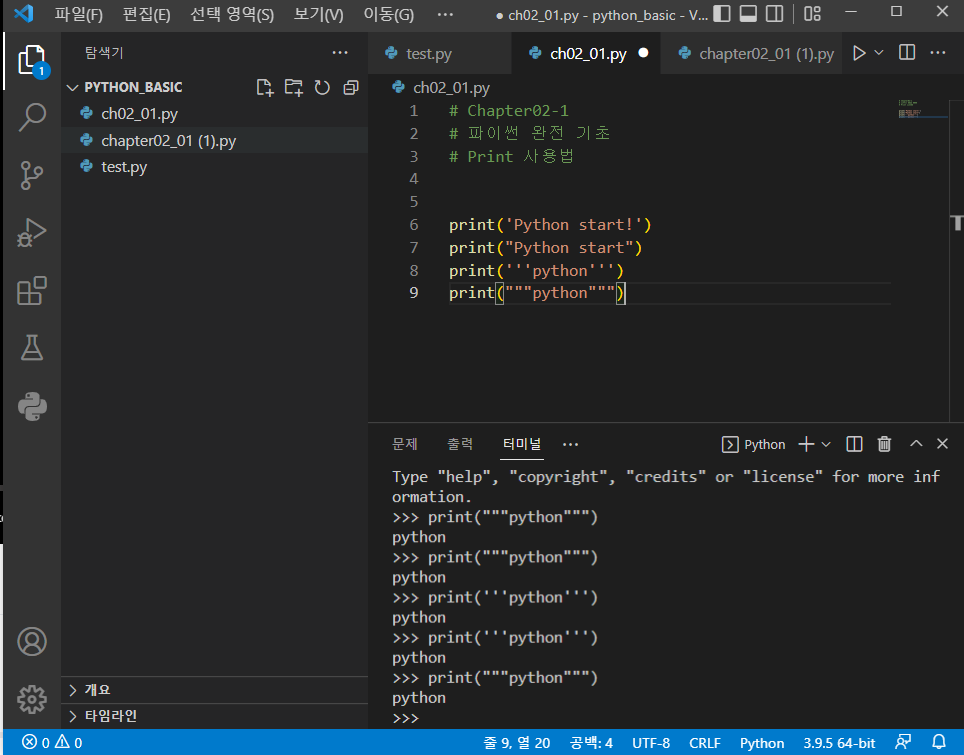The width and height of the screenshot is (964, 755).
Task: Maximize terminal panel with up chevron
Action: pyautogui.click(x=915, y=444)
